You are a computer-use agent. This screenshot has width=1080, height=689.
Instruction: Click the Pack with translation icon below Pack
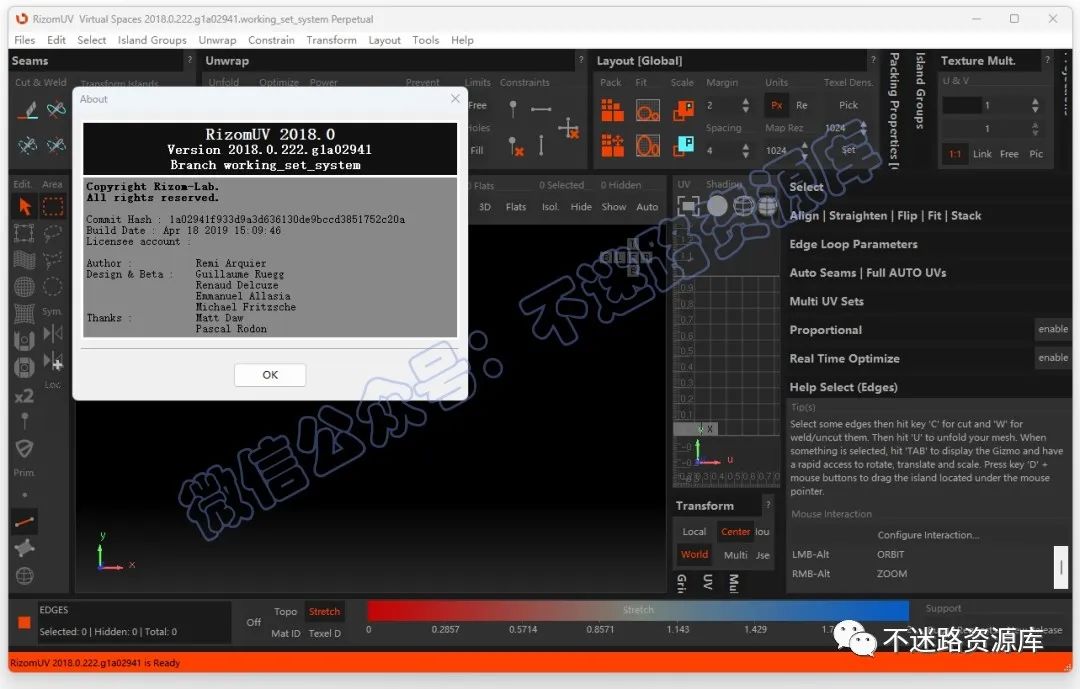[612, 145]
